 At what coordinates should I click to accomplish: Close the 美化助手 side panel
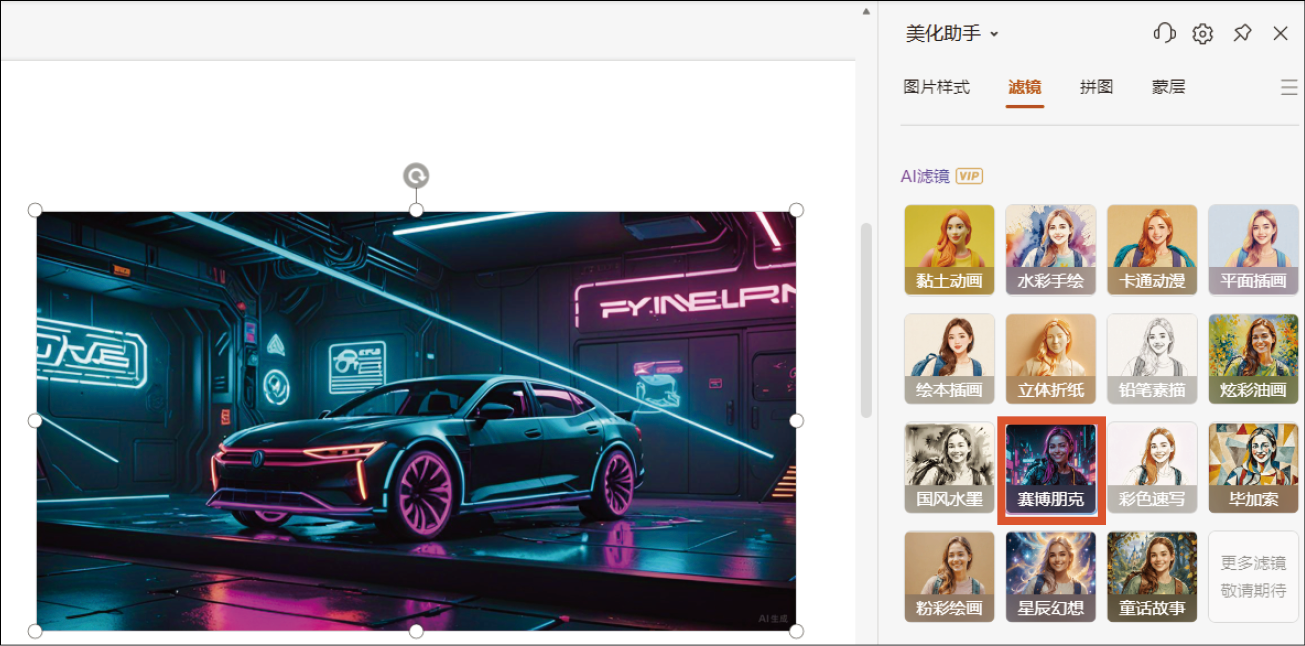coord(1280,34)
